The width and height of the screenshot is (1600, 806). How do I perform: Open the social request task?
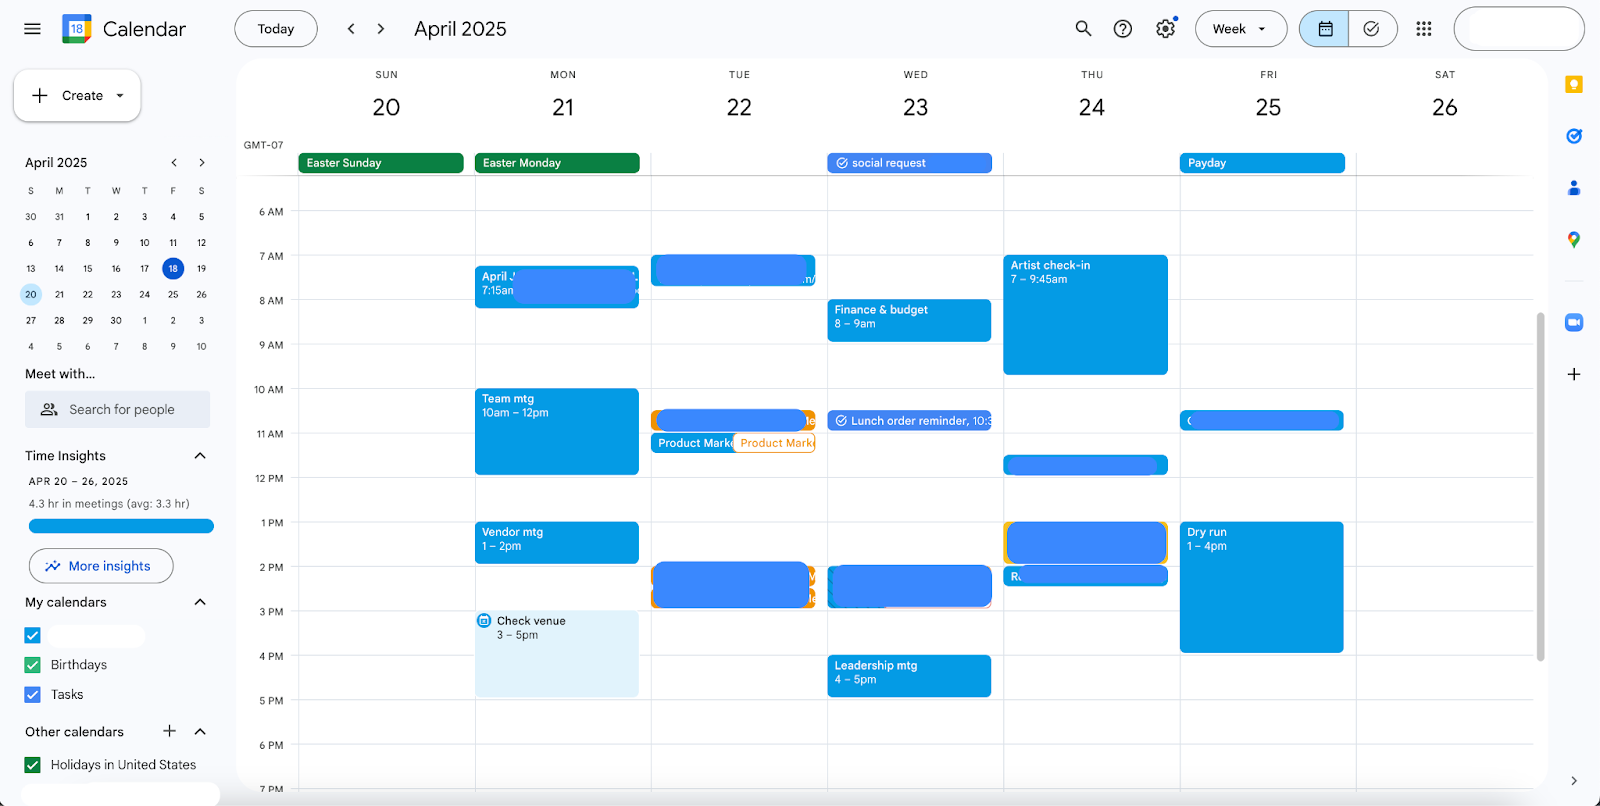[x=909, y=163]
